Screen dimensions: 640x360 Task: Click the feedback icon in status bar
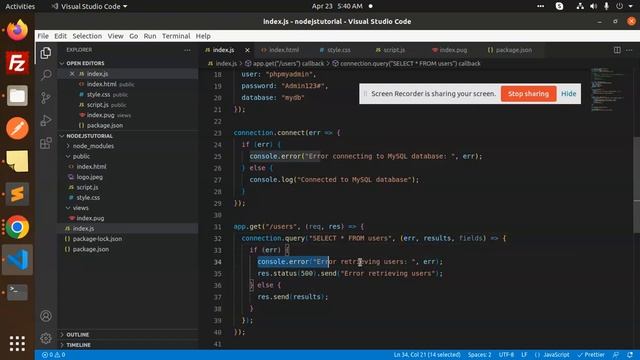(616, 355)
